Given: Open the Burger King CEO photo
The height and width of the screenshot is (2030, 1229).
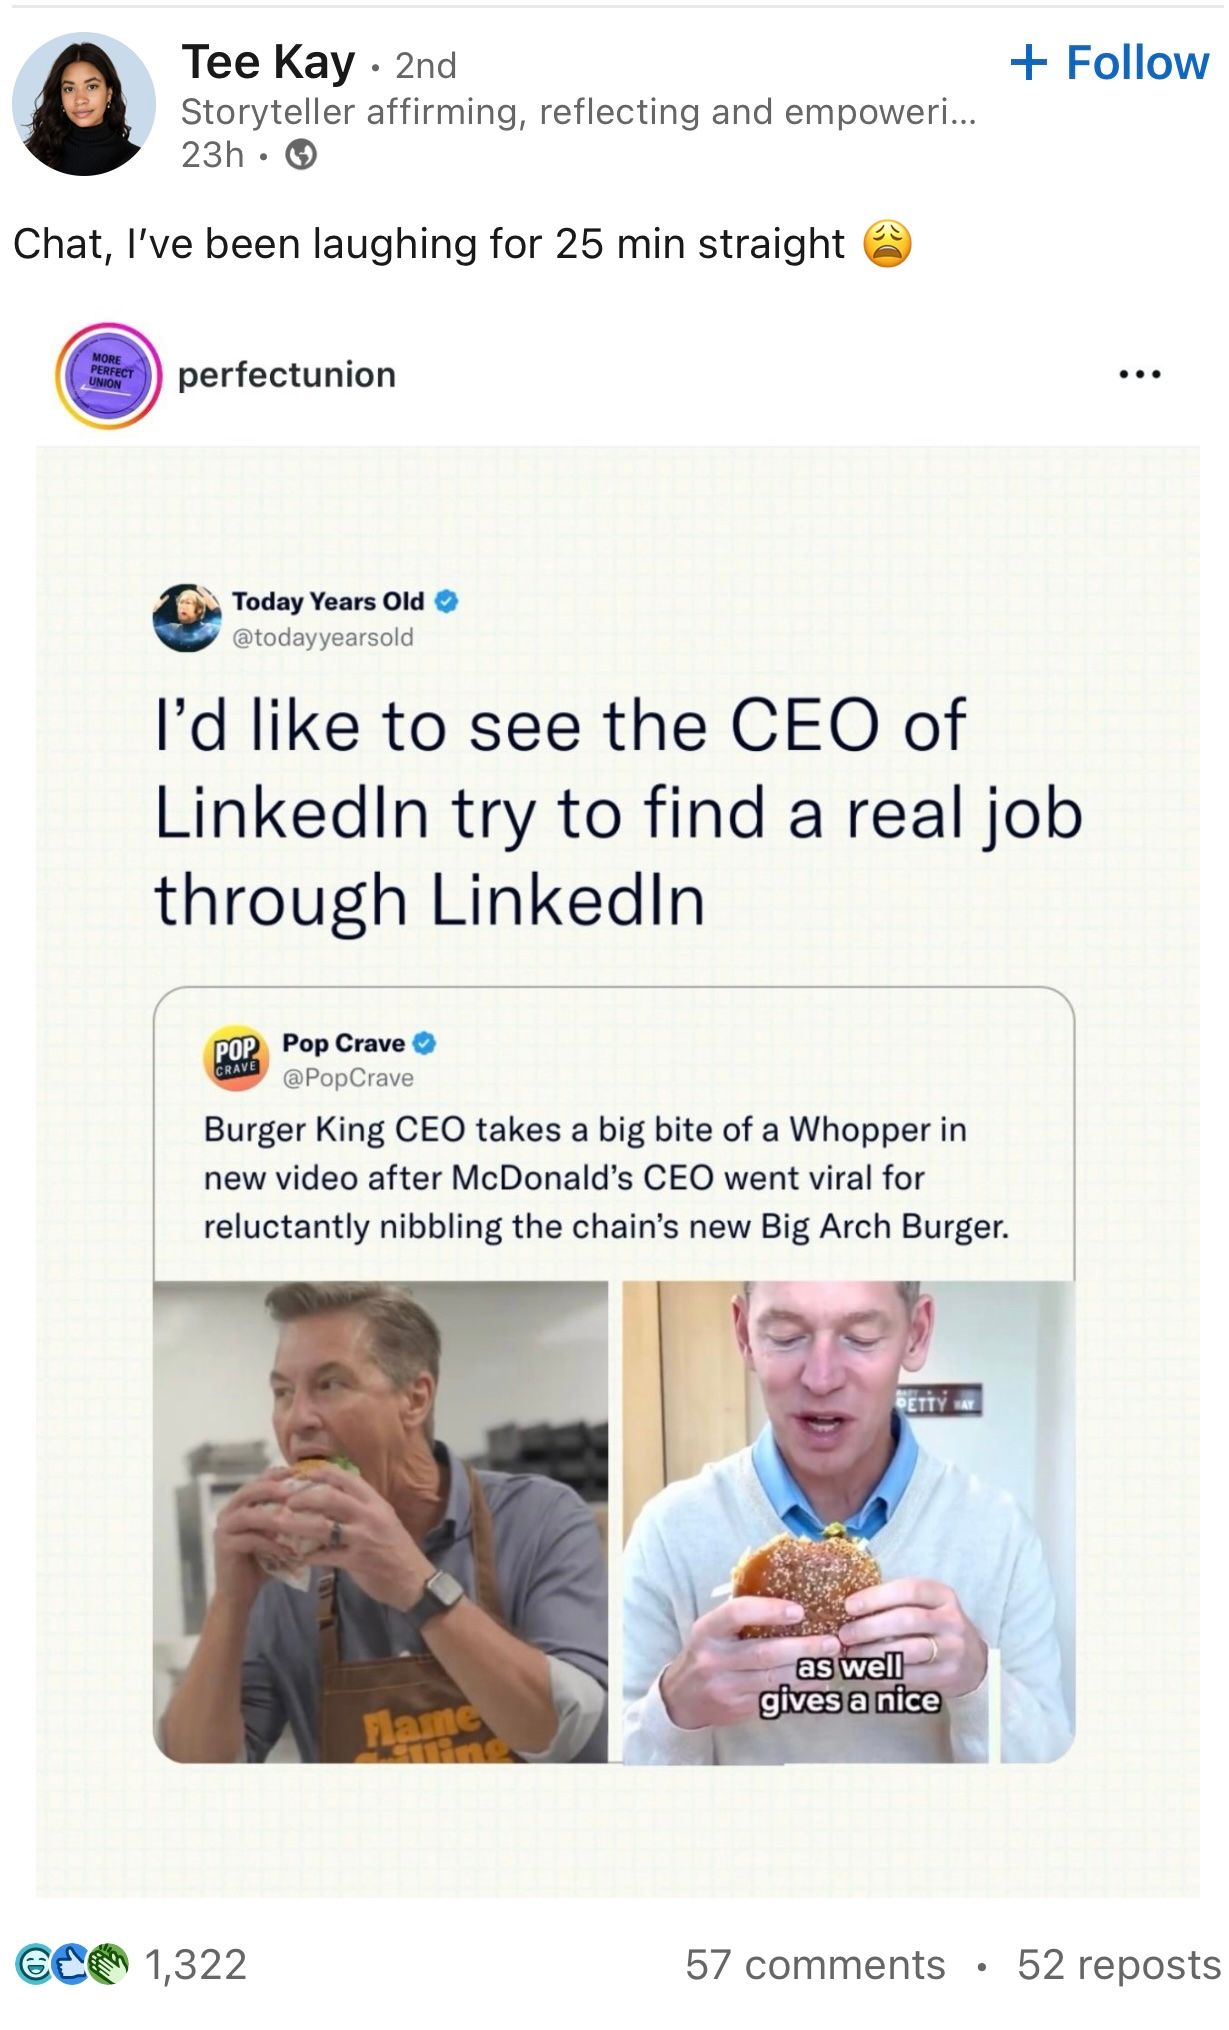Looking at the screenshot, I should (x=380, y=1520).
